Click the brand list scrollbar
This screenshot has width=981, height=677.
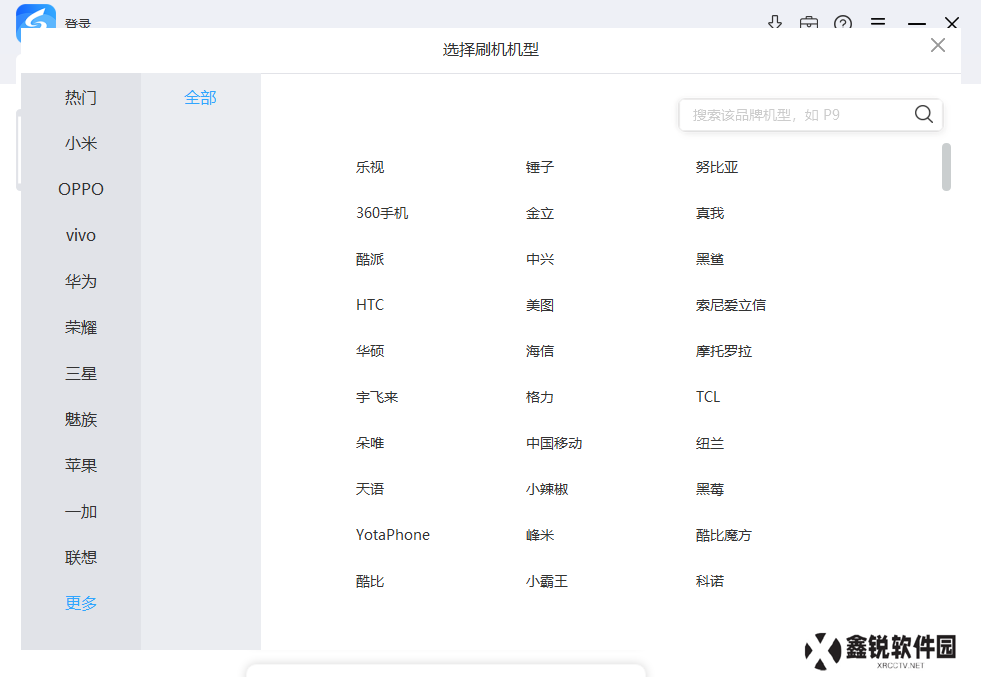point(946,166)
